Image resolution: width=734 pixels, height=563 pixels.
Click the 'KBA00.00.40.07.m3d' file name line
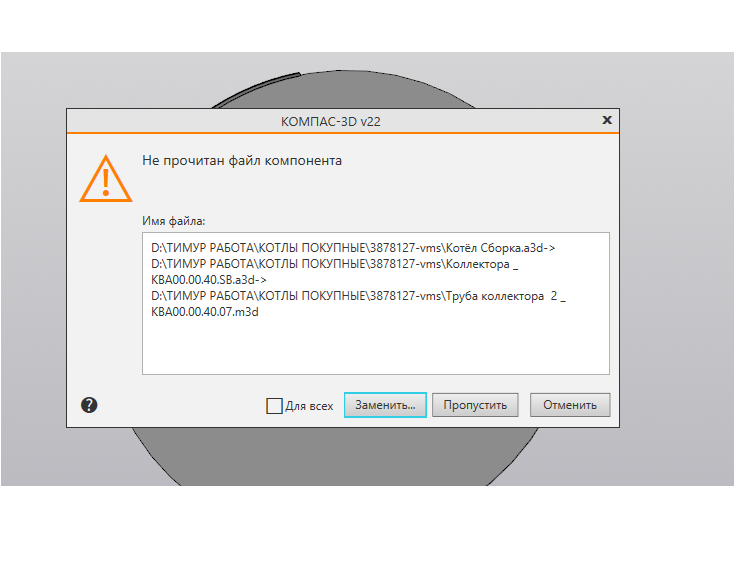(x=205, y=312)
